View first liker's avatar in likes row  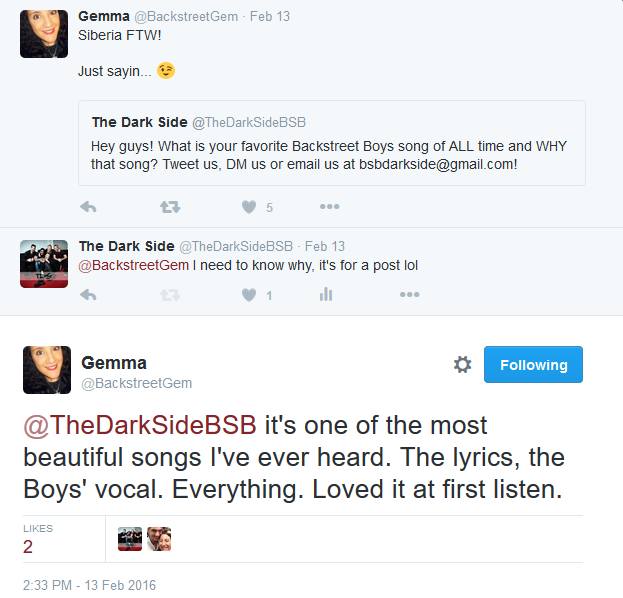(130, 539)
